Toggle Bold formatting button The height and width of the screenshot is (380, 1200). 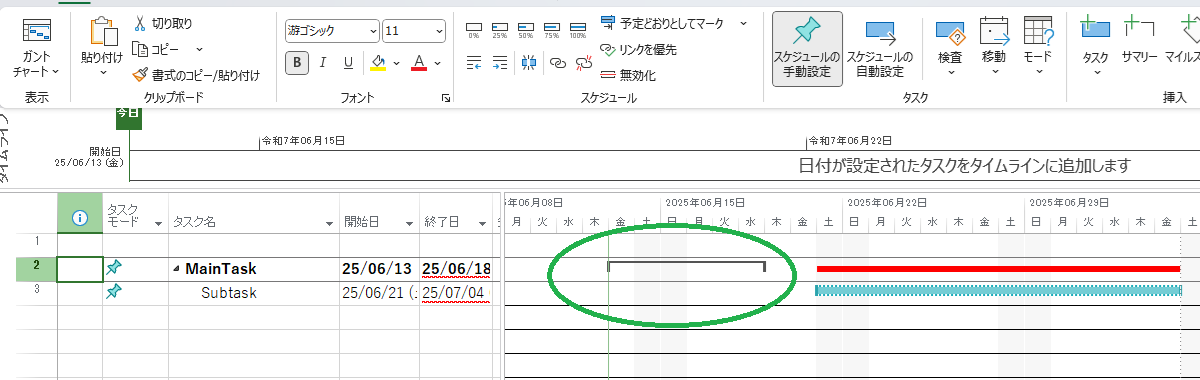click(x=297, y=63)
